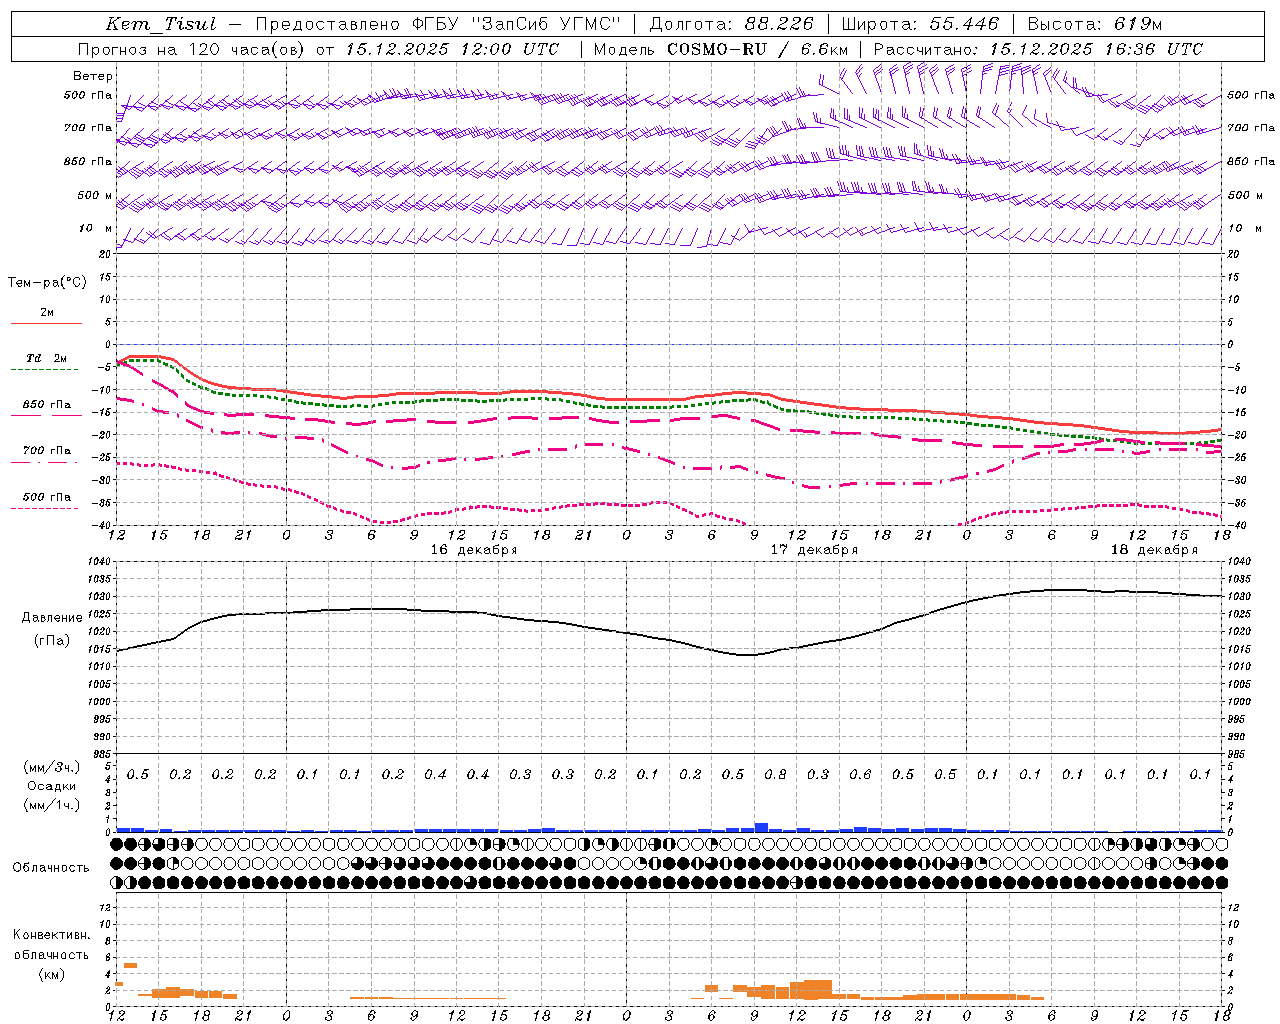1280x1024 pixels.
Task: Click the 10 м wind level label on the left
Action: [x=96, y=228]
